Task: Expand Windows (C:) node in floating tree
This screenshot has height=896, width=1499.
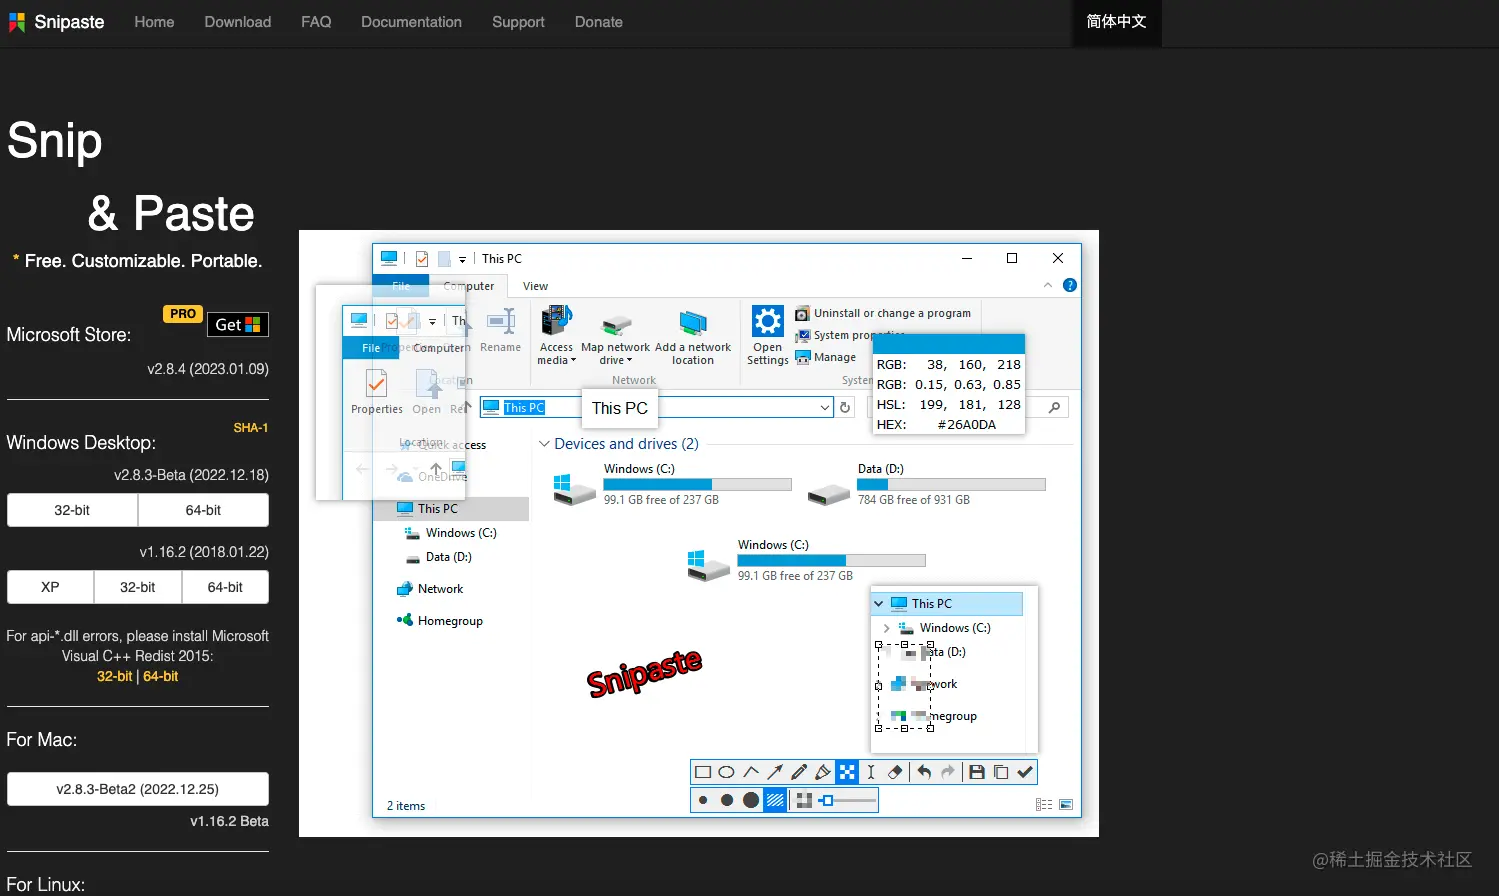Action: 886,628
